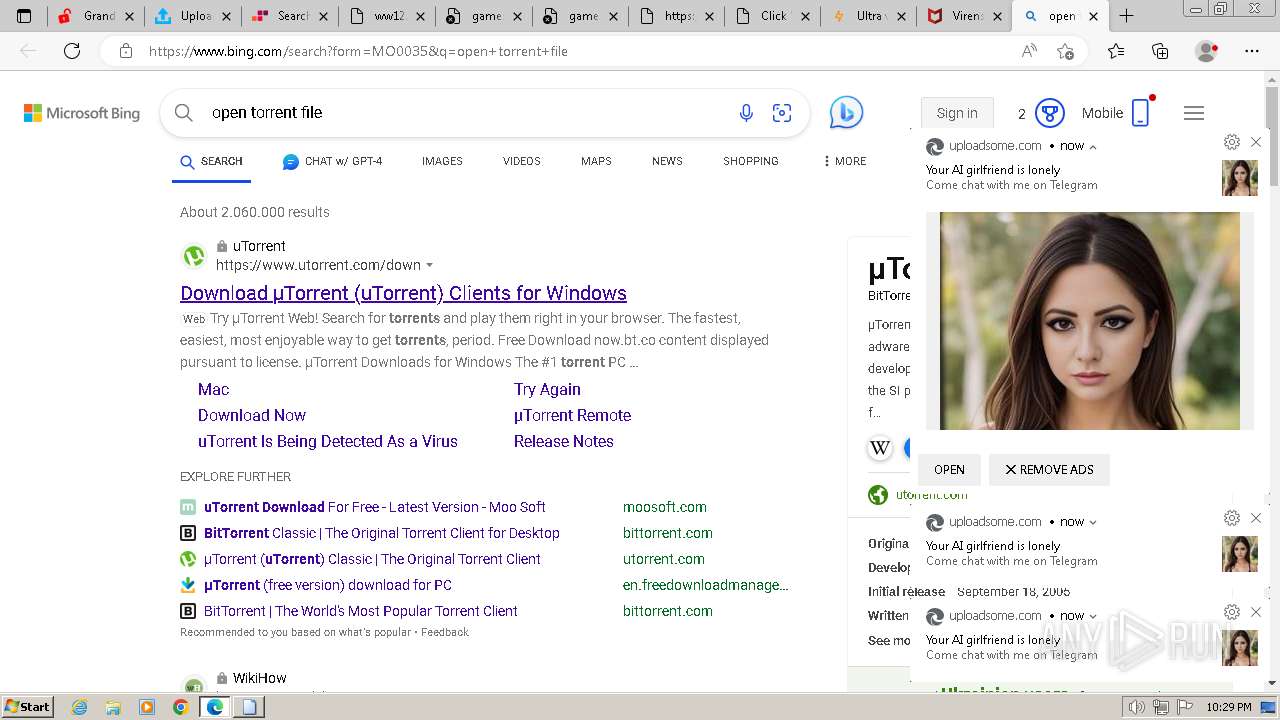The height and width of the screenshot is (720, 1280).
Task: Open BitTorrent Classic Original Torrent Client link
Action: (x=382, y=533)
